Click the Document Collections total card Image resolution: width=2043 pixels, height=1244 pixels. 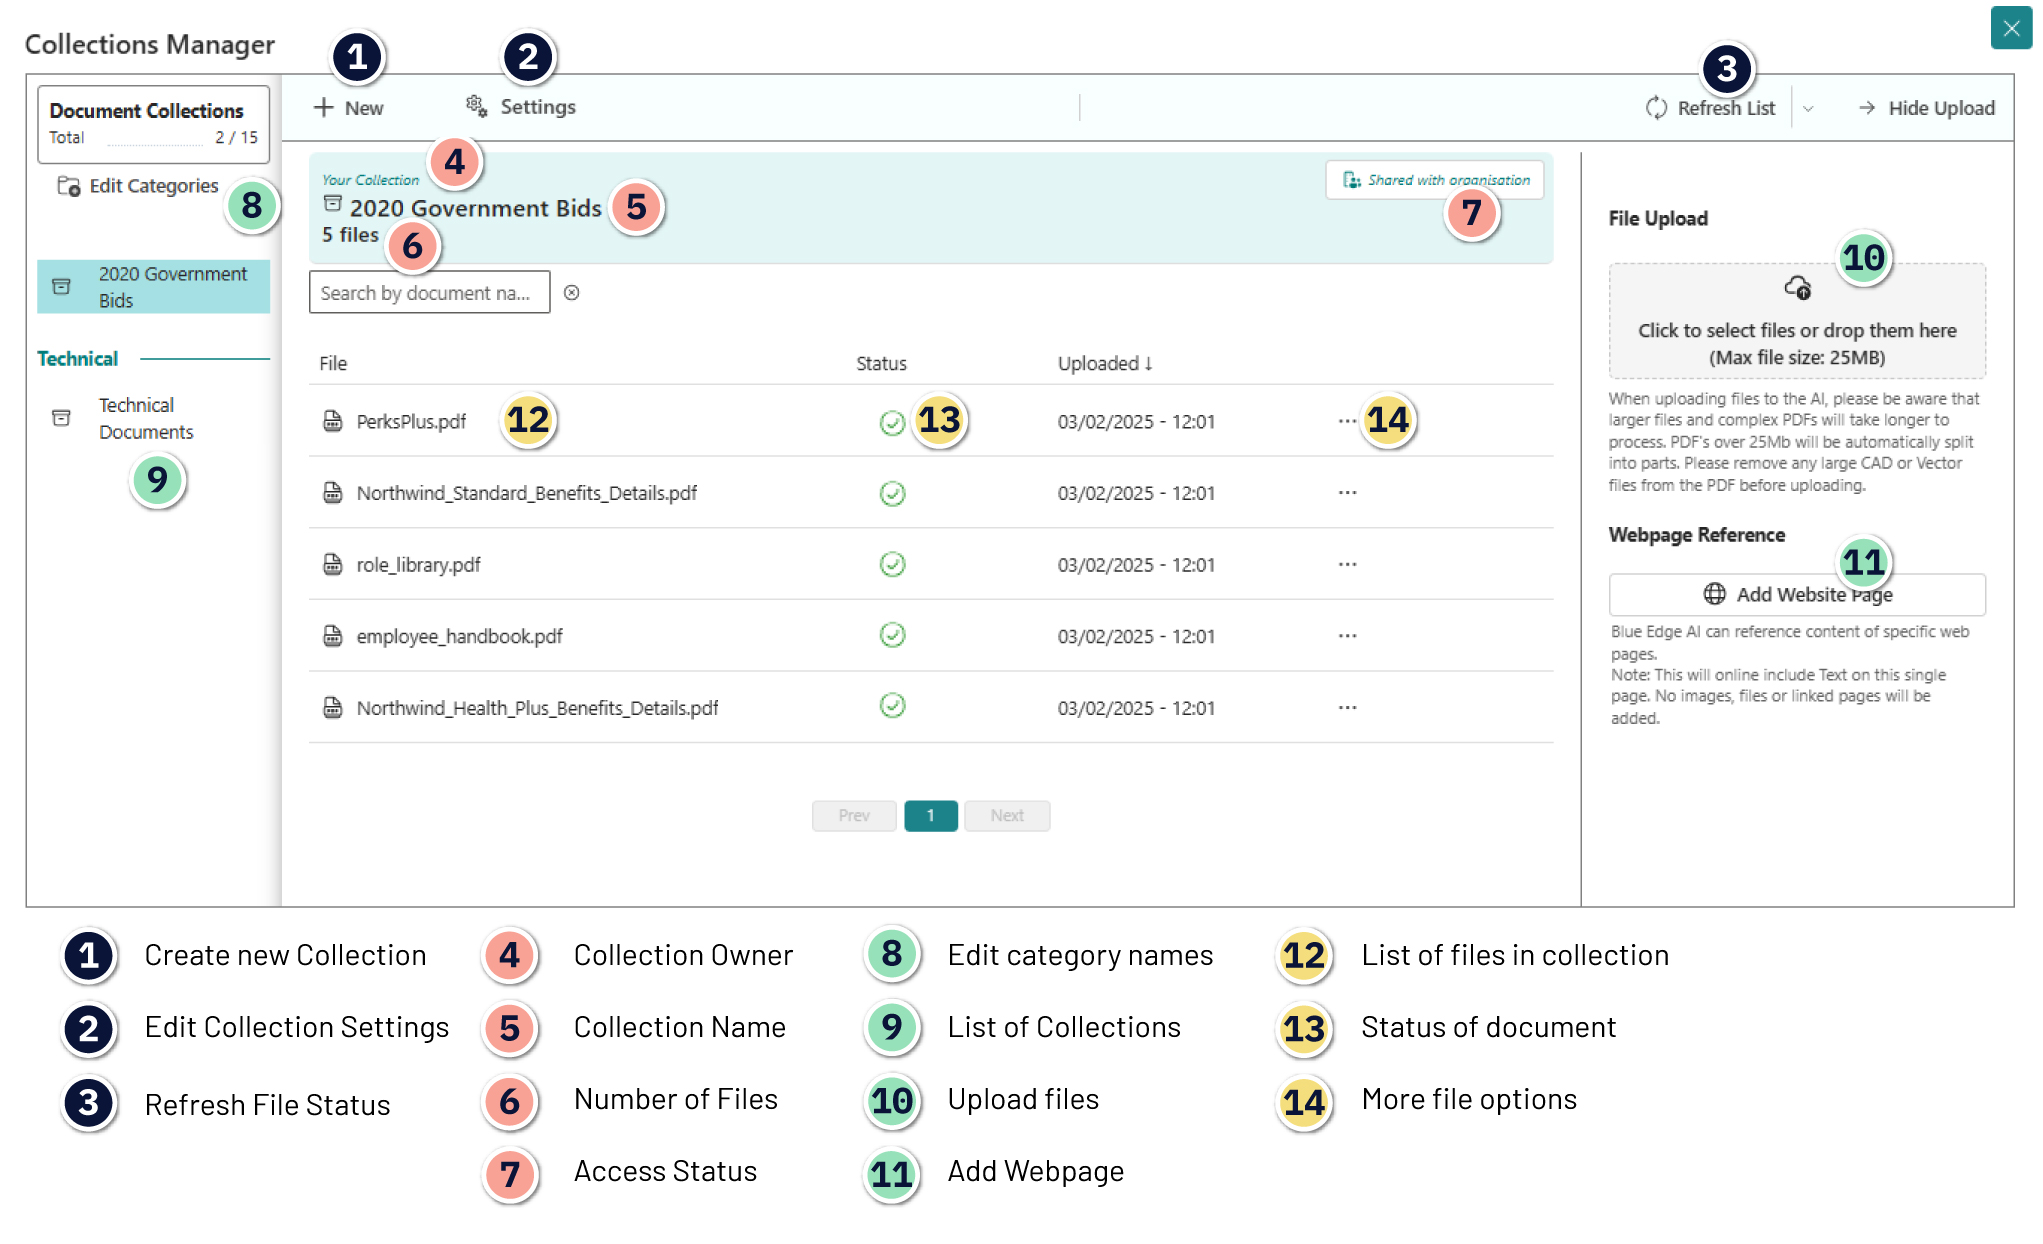(x=154, y=124)
